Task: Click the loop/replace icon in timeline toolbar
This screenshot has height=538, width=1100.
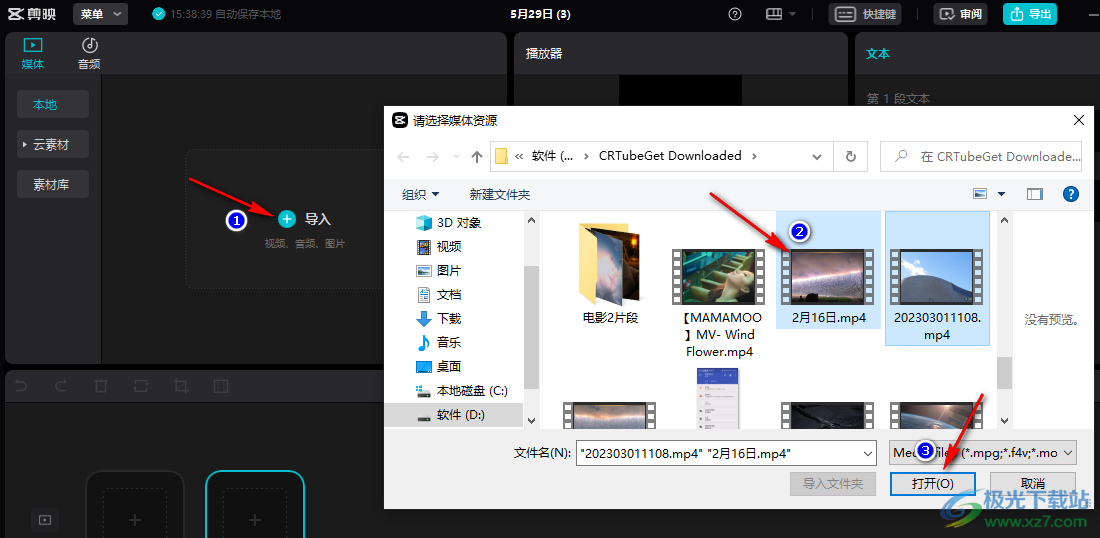Action: click(x=141, y=386)
